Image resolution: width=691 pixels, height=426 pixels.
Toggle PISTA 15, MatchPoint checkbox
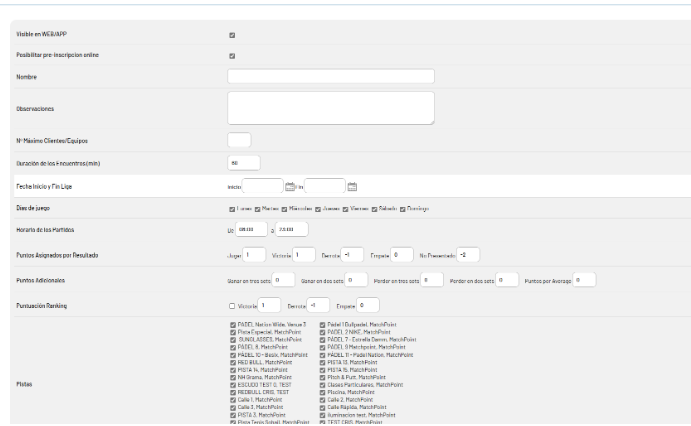[x=323, y=370]
